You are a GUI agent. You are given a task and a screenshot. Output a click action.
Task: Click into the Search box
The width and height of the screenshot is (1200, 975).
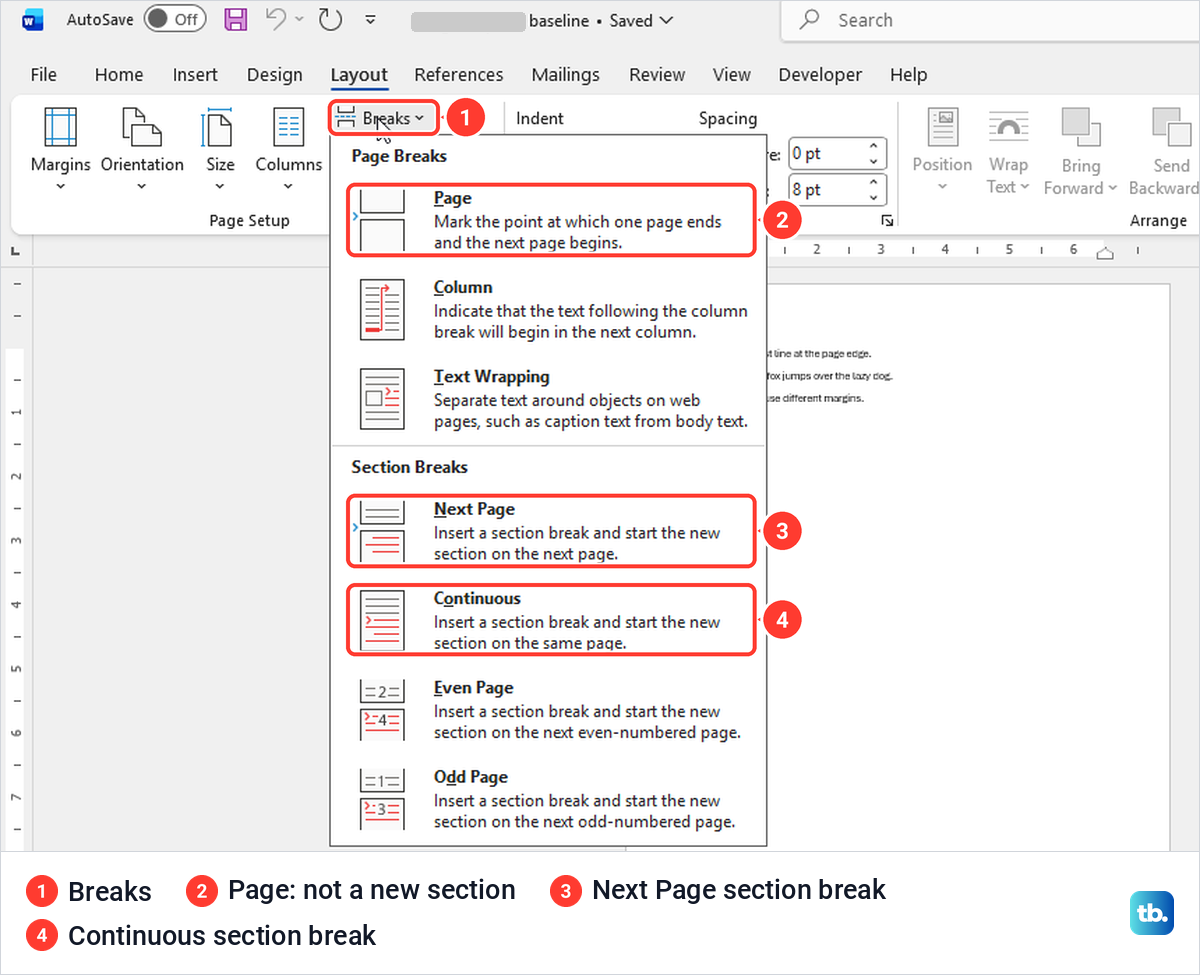(x=990, y=20)
